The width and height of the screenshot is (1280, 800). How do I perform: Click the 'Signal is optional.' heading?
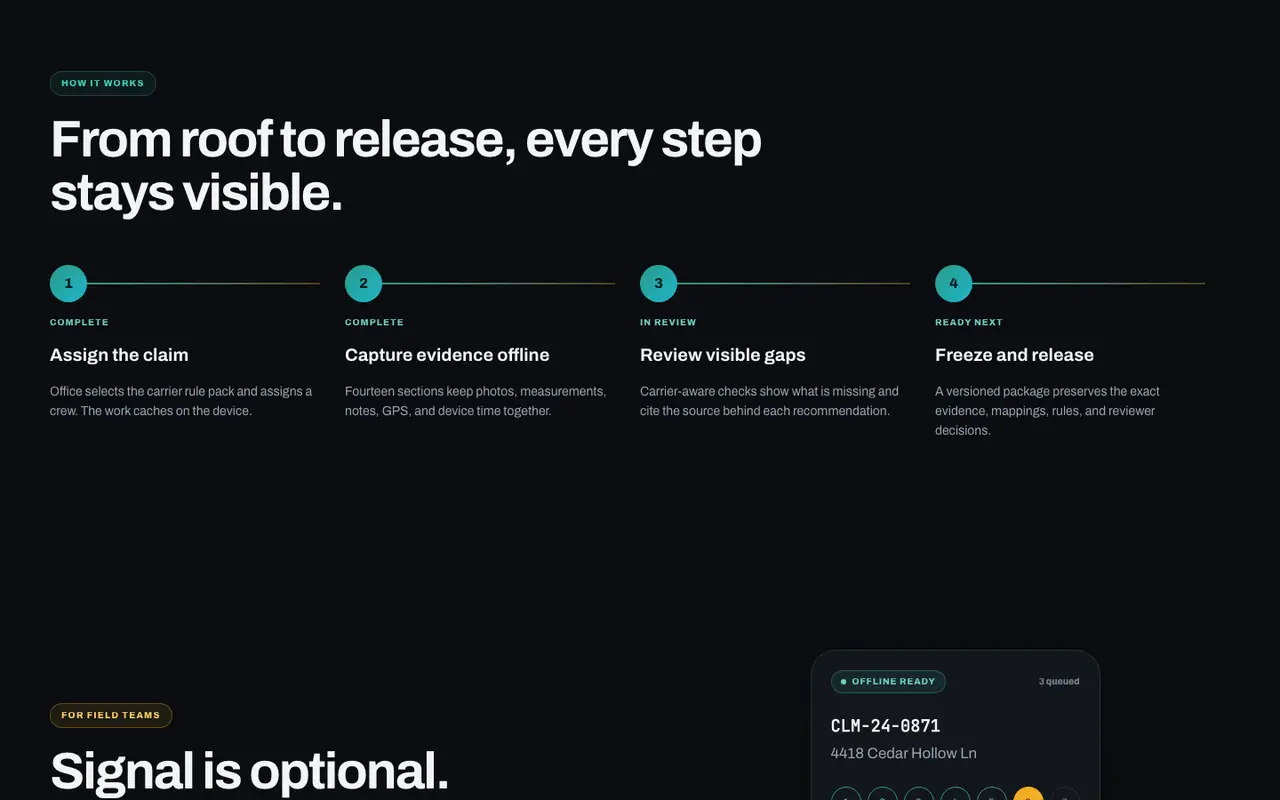pos(249,771)
